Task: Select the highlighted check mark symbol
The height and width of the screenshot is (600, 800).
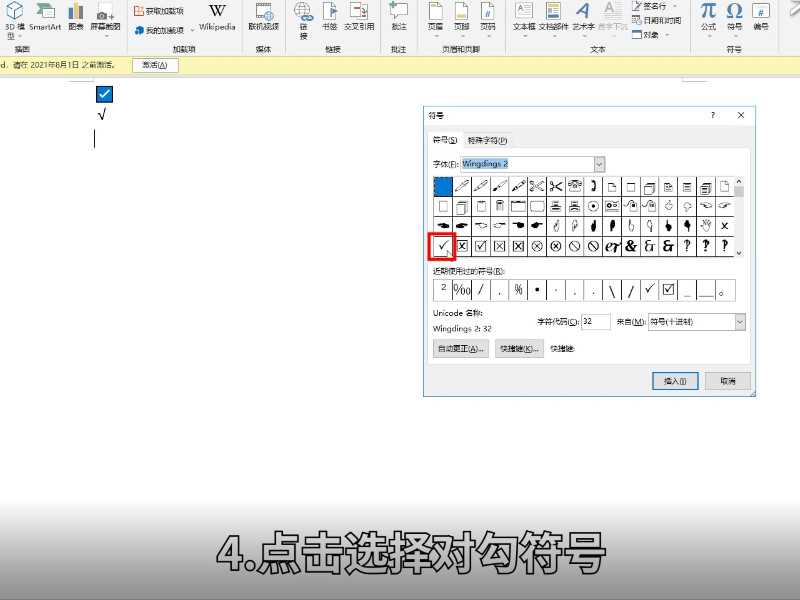Action: point(441,245)
